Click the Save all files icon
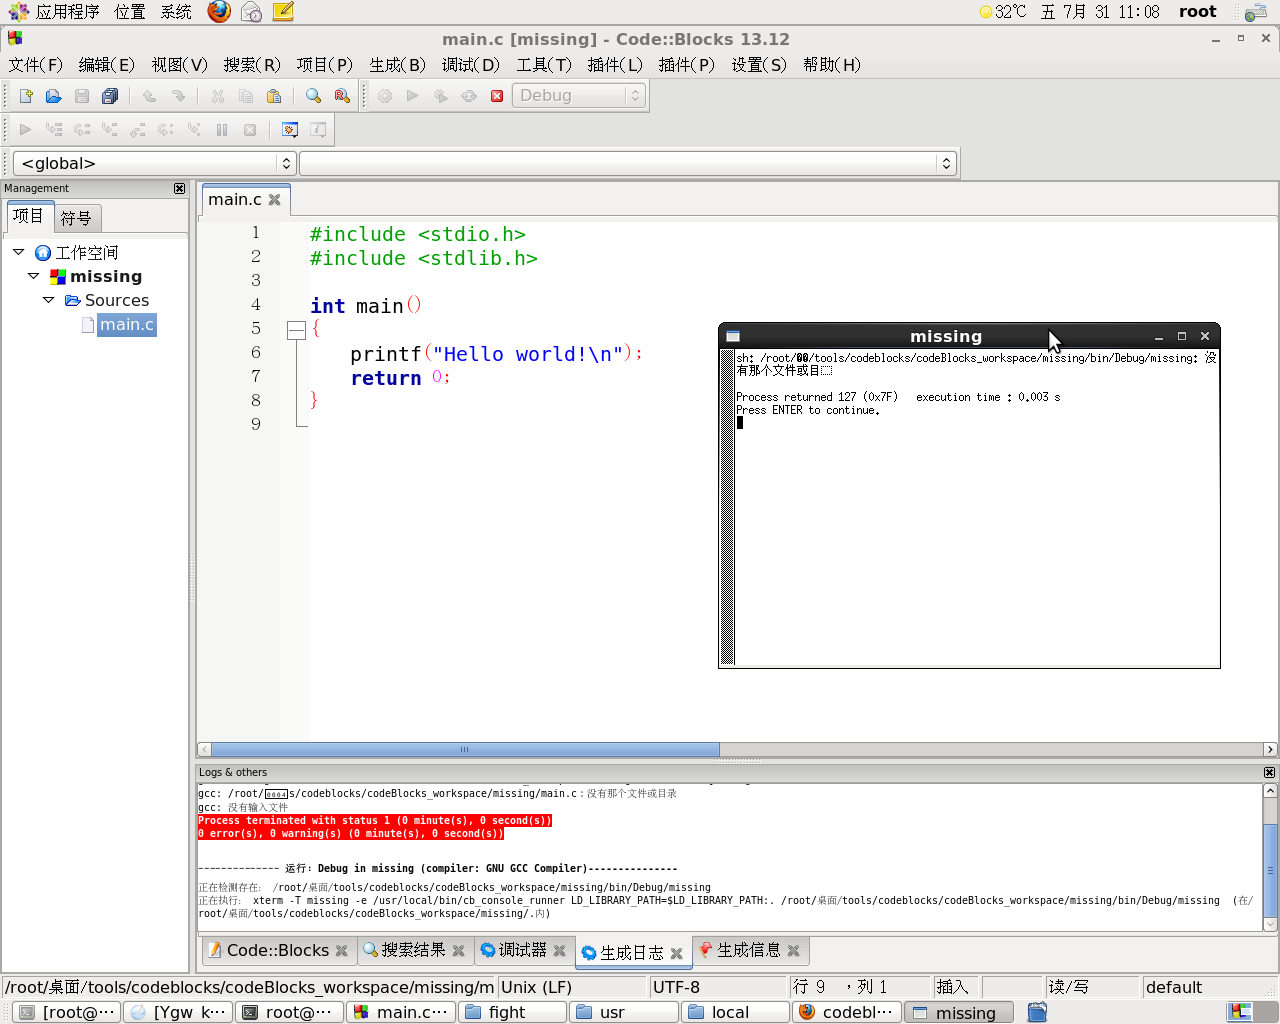This screenshot has height=1024, width=1280. click(110, 96)
